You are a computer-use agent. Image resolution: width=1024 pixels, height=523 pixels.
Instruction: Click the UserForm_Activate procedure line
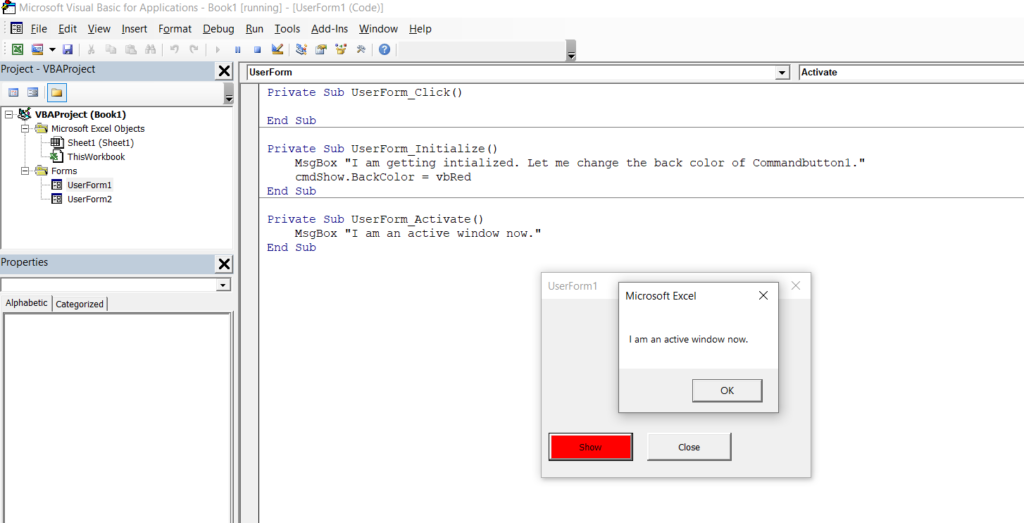click(x=376, y=219)
